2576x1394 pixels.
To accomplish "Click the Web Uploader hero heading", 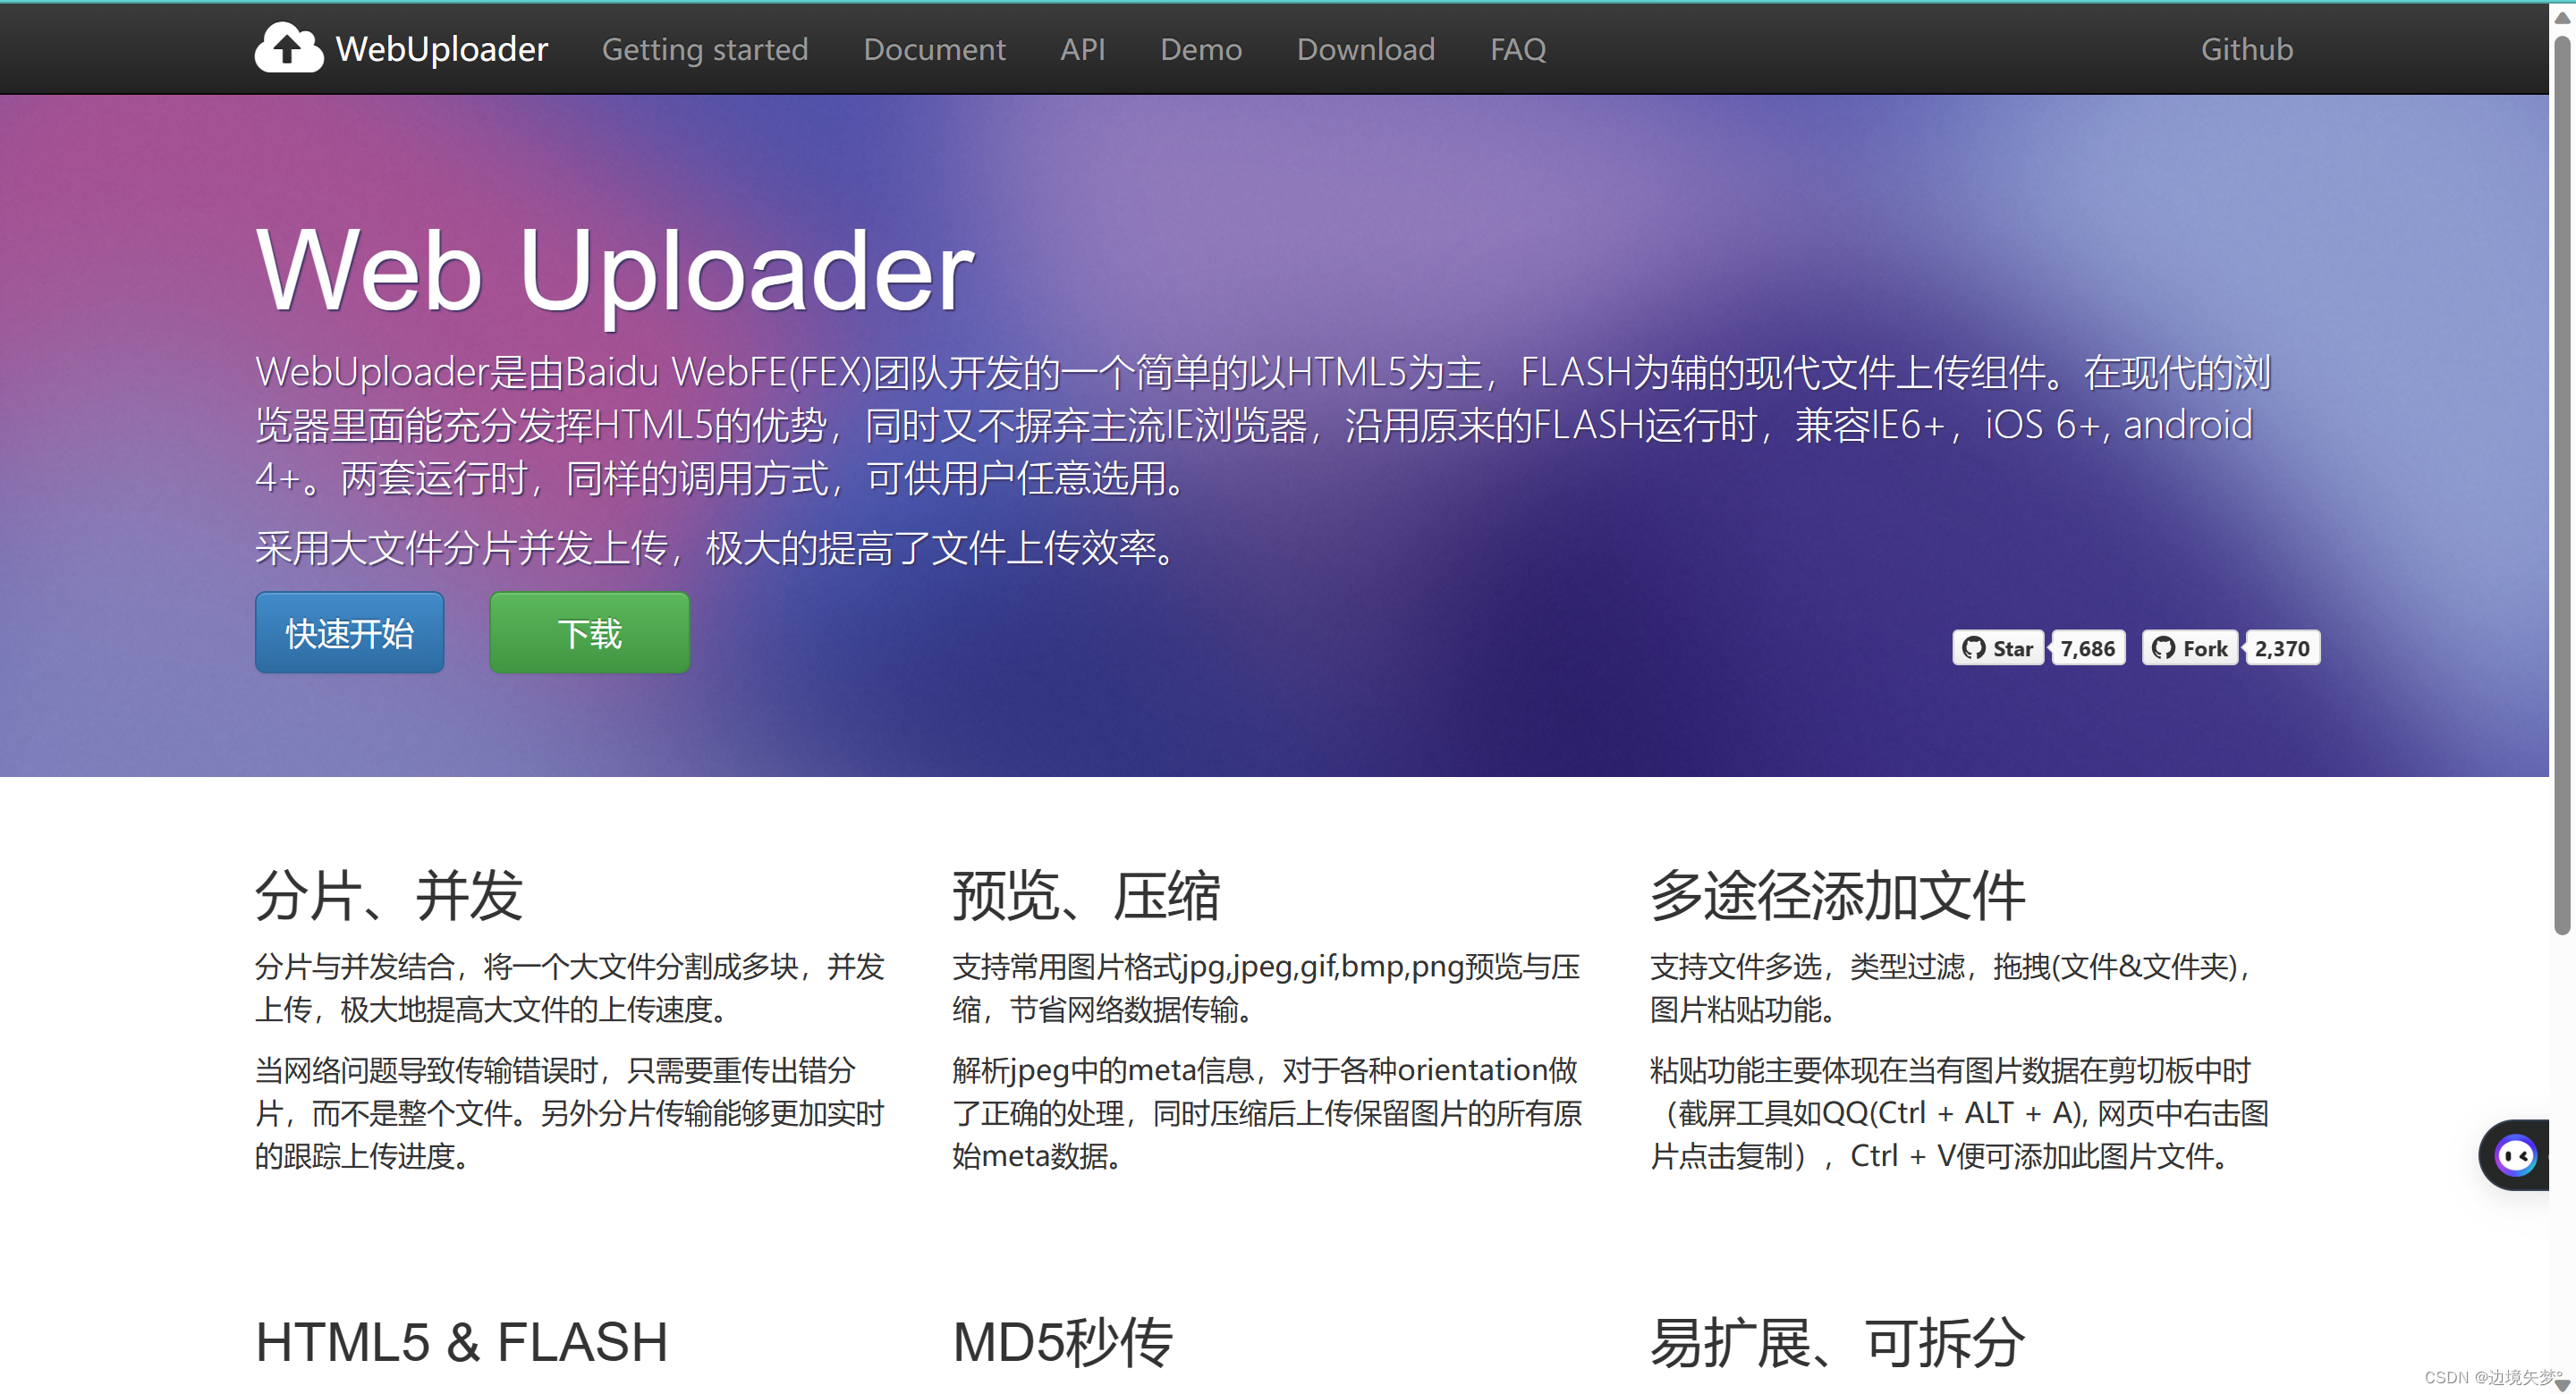I will (614, 270).
